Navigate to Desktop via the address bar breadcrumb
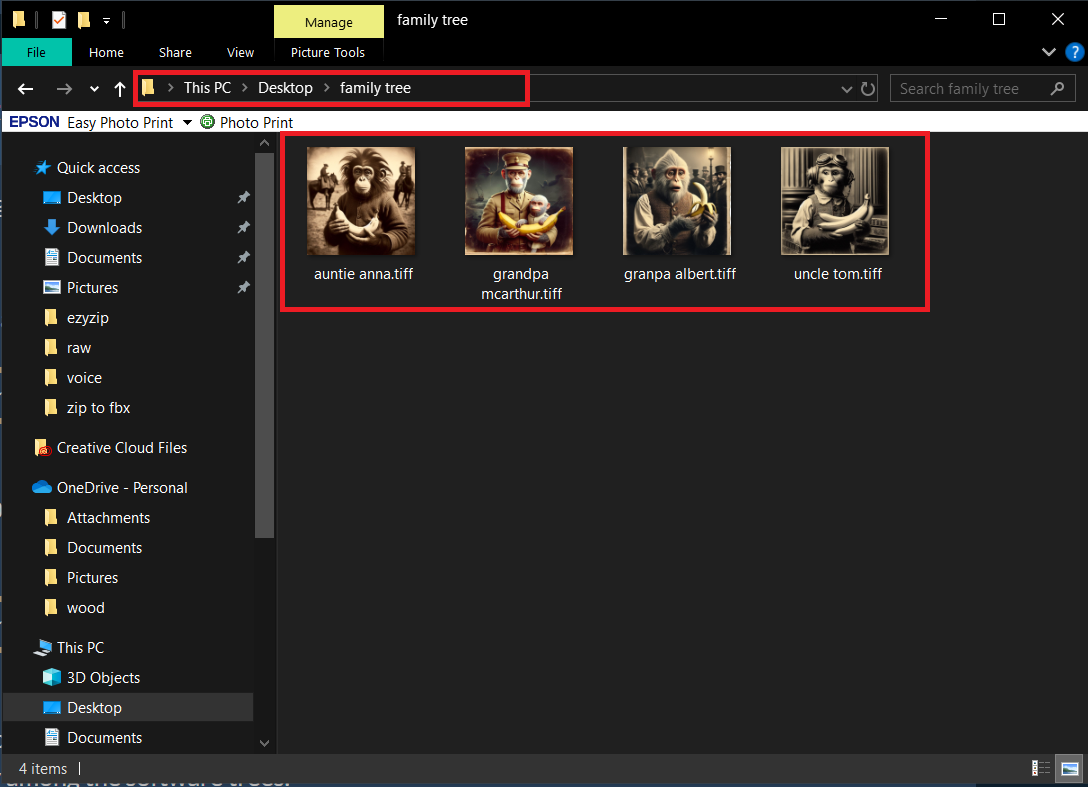Screen dimensions: 1088x787 285,88
